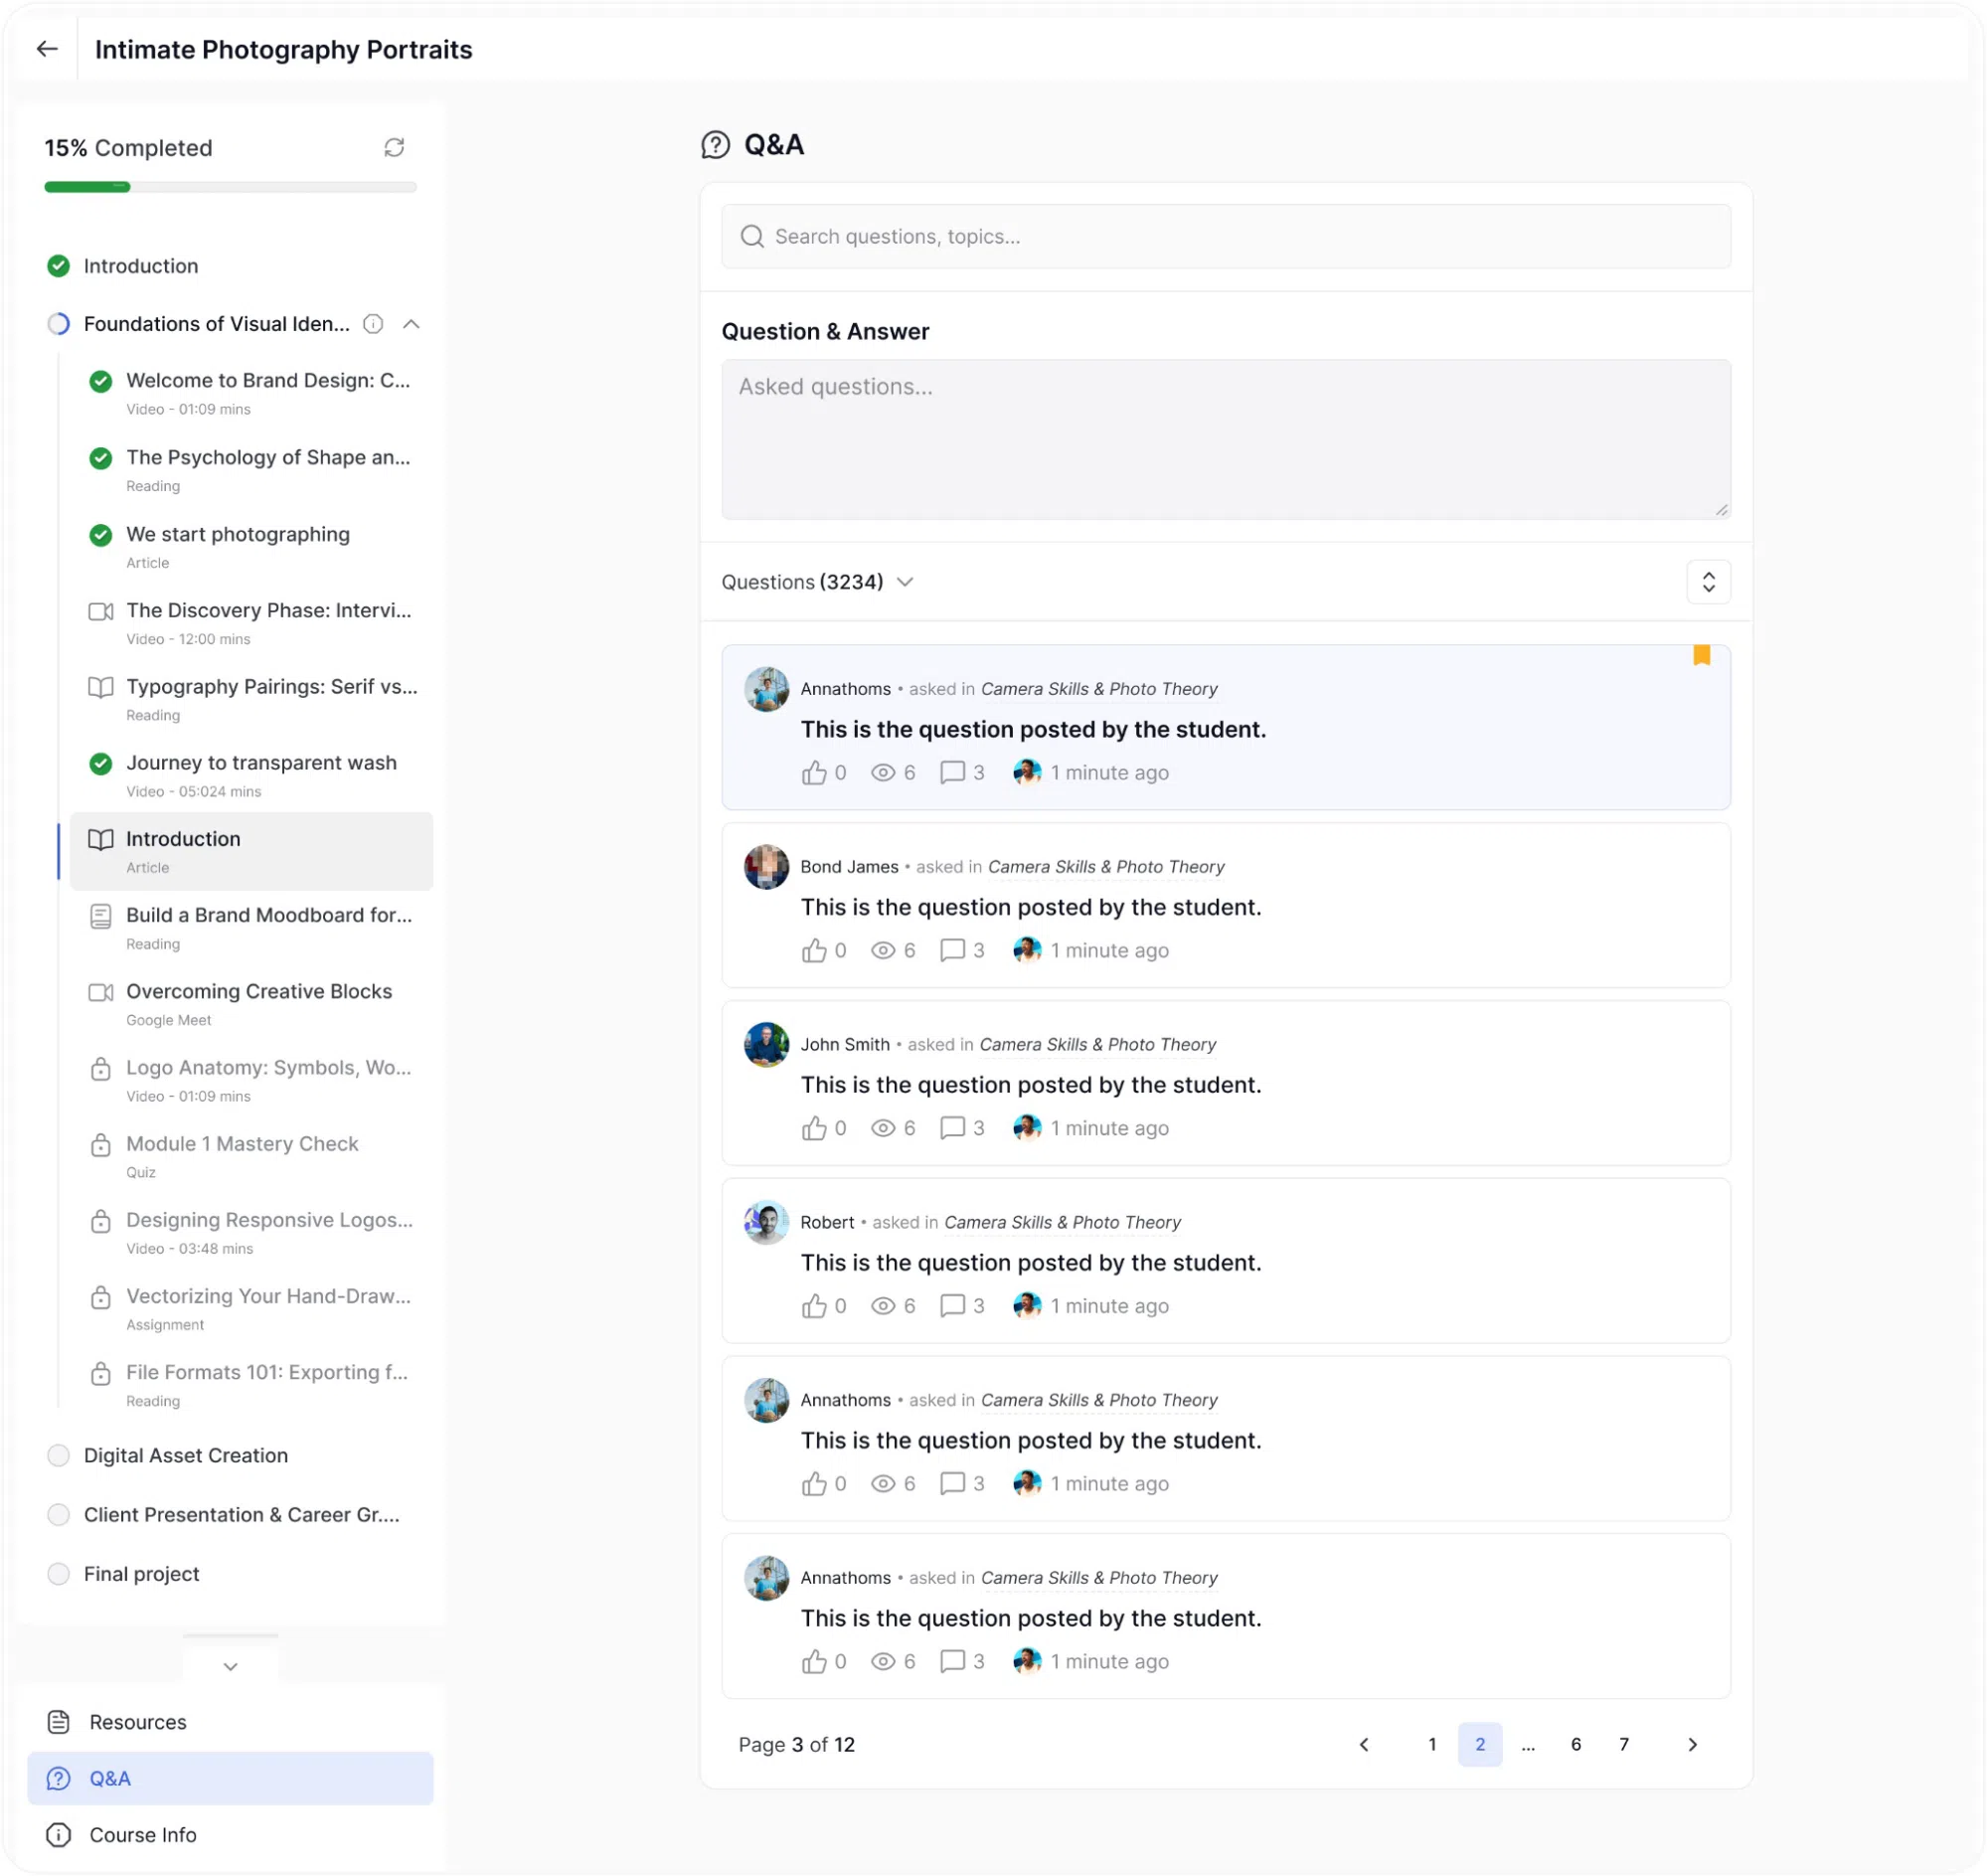Toggle the top-level Introduction completion check
Screen dimensions: 1987x1876
(59, 266)
